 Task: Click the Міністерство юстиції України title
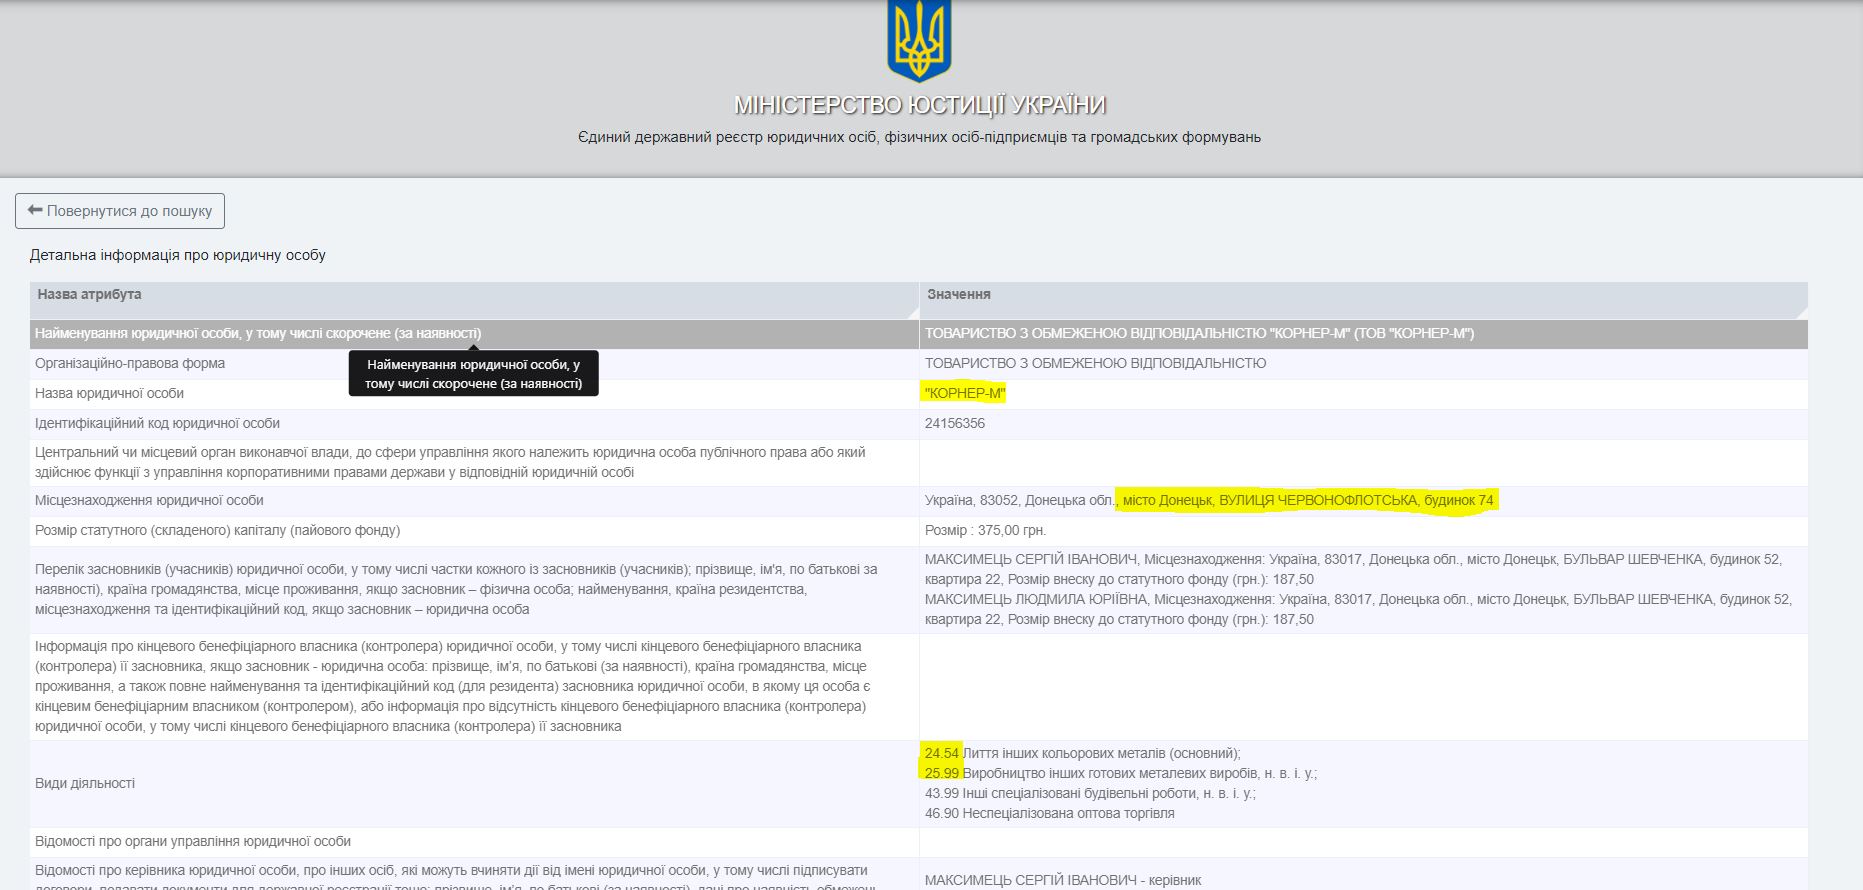(x=919, y=105)
